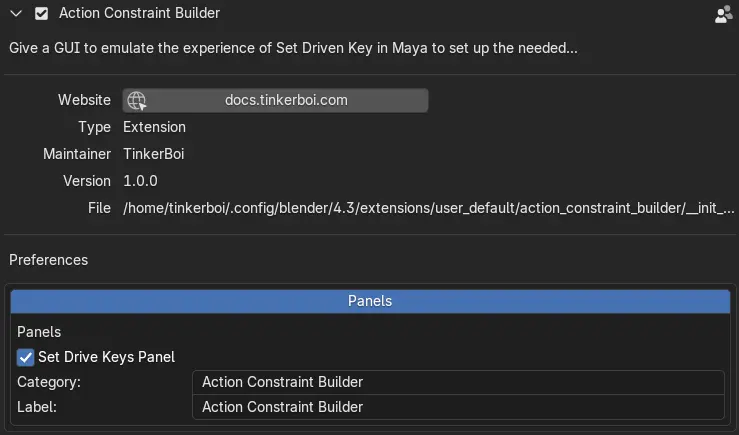Disable the Action Constraint Builder add-on checkbox
This screenshot has height=435, width=739.
point(41,14)
